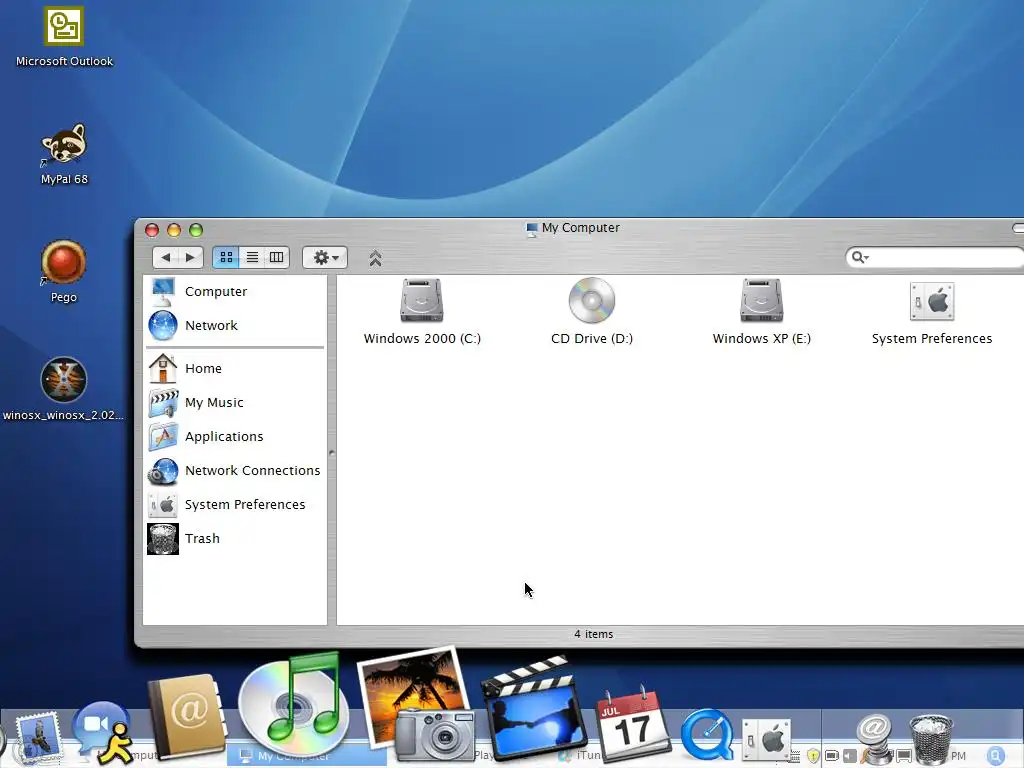
Task: Click the My Computer taskbar button
Action: pos(307,756)
